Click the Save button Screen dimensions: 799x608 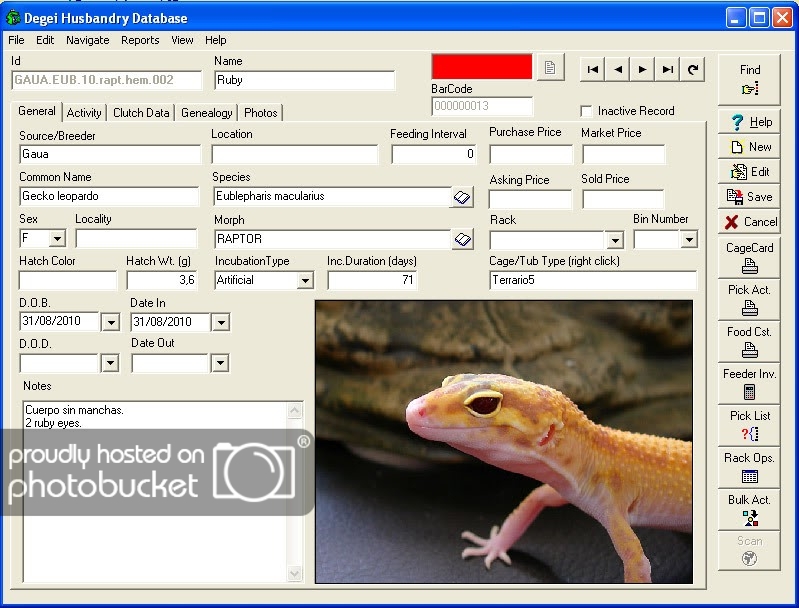click(x=749, y=197)
